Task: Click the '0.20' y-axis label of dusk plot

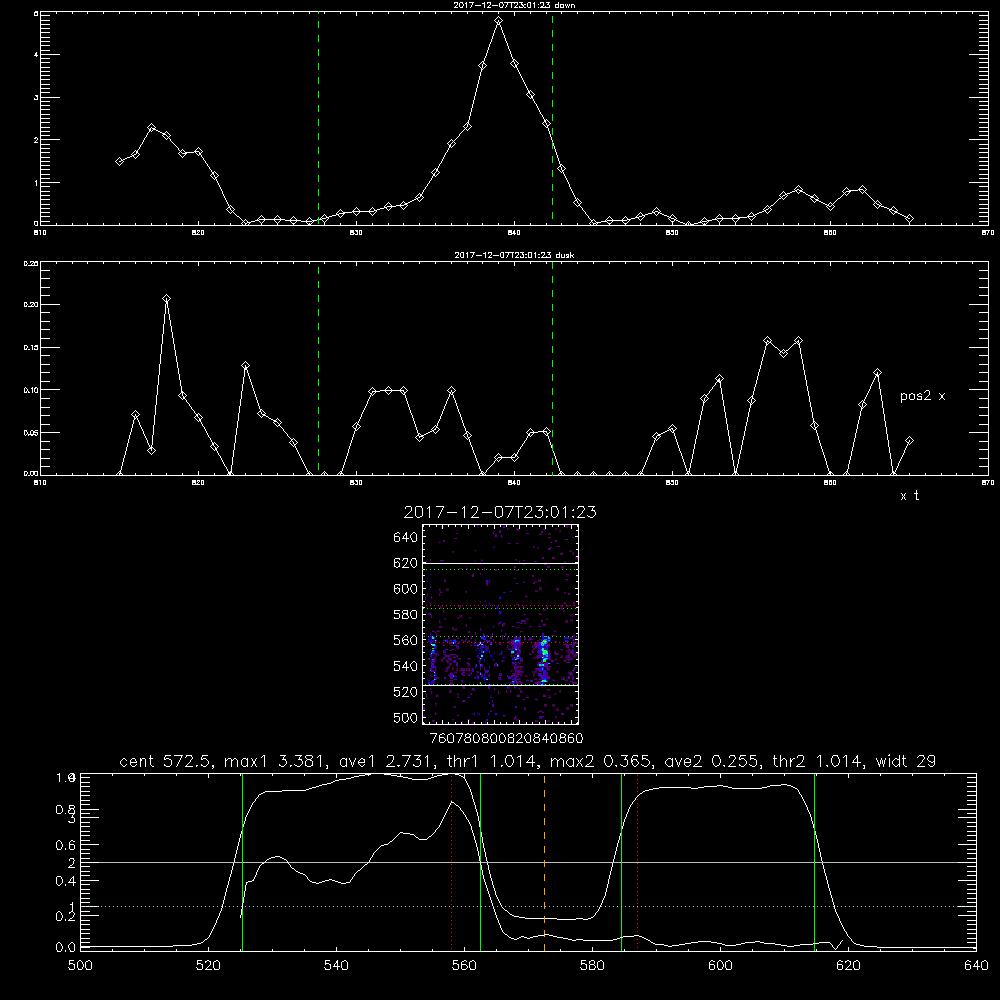Action: (x=31, y=305)
